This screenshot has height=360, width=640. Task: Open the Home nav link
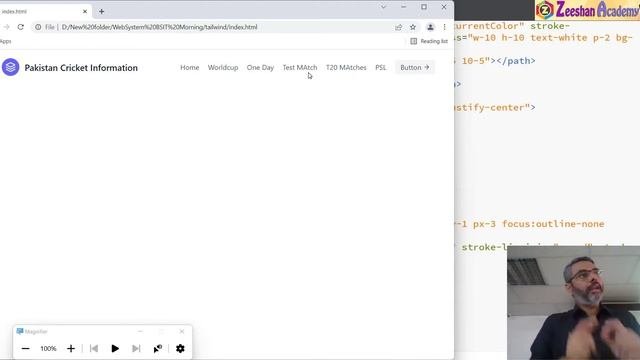pyautogui.click(x=190, y=67)
